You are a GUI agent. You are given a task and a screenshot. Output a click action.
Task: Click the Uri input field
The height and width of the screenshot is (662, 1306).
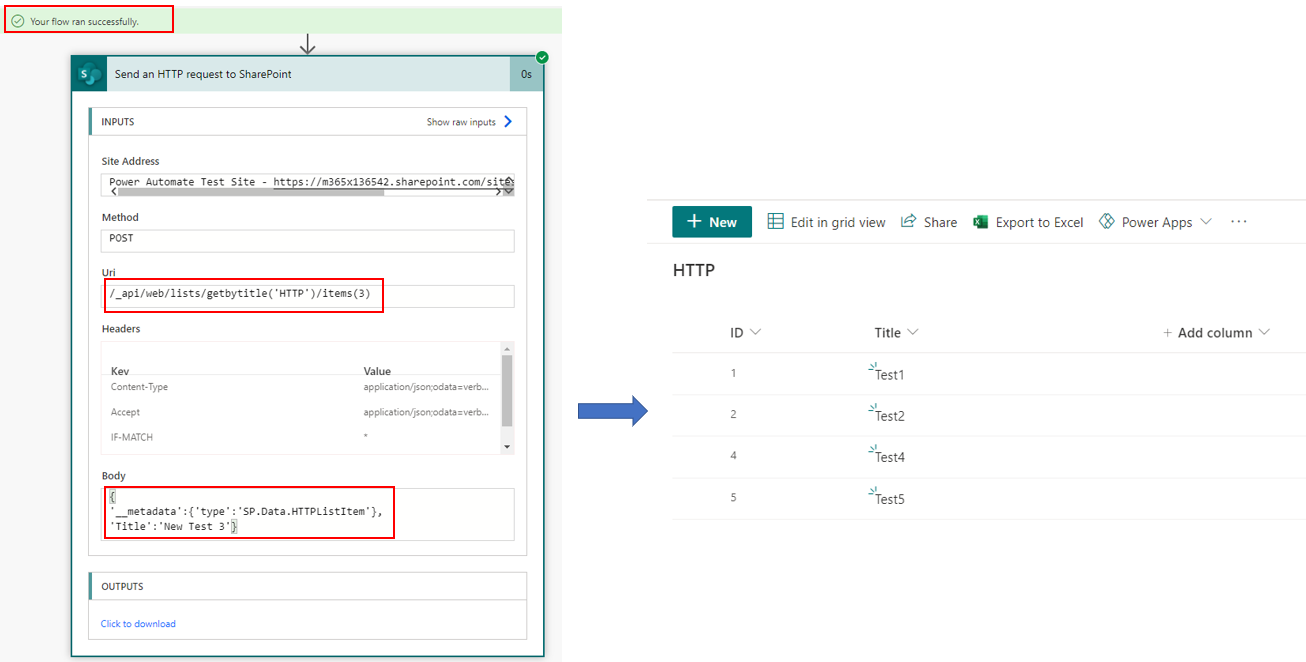pos(308,296)
